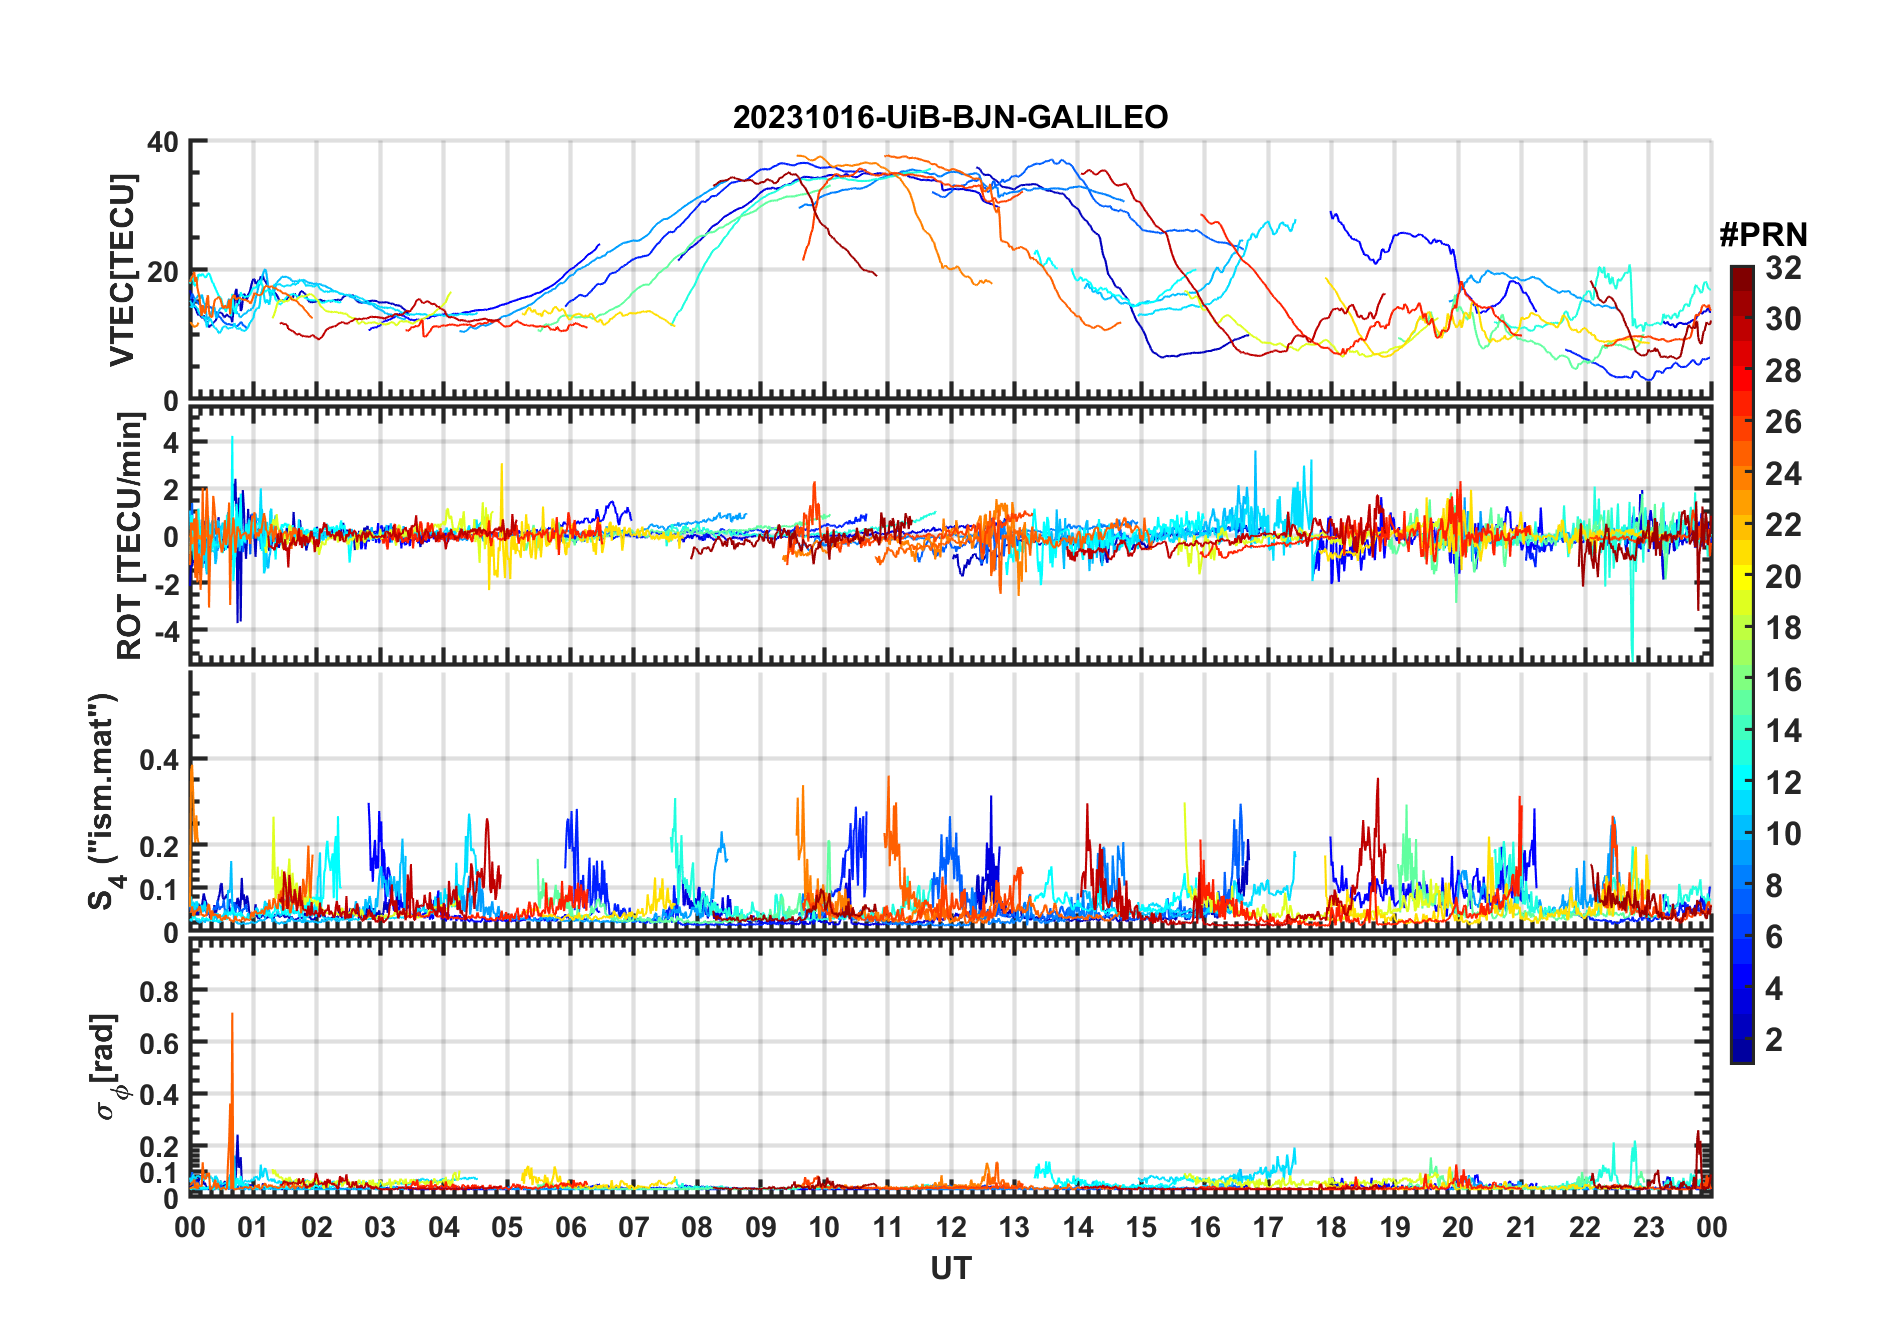Screen dimensions: 1902x1330
Task: Click x-axis tick label 23
Action: coord(1648,1227)
